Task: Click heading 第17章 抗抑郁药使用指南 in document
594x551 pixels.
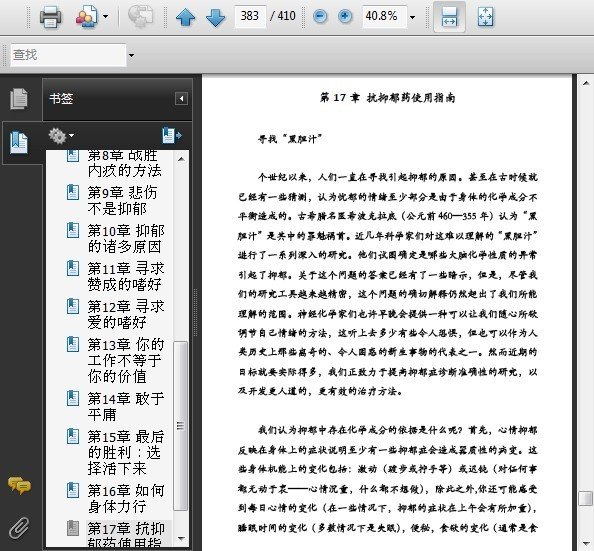Action: 387,98
